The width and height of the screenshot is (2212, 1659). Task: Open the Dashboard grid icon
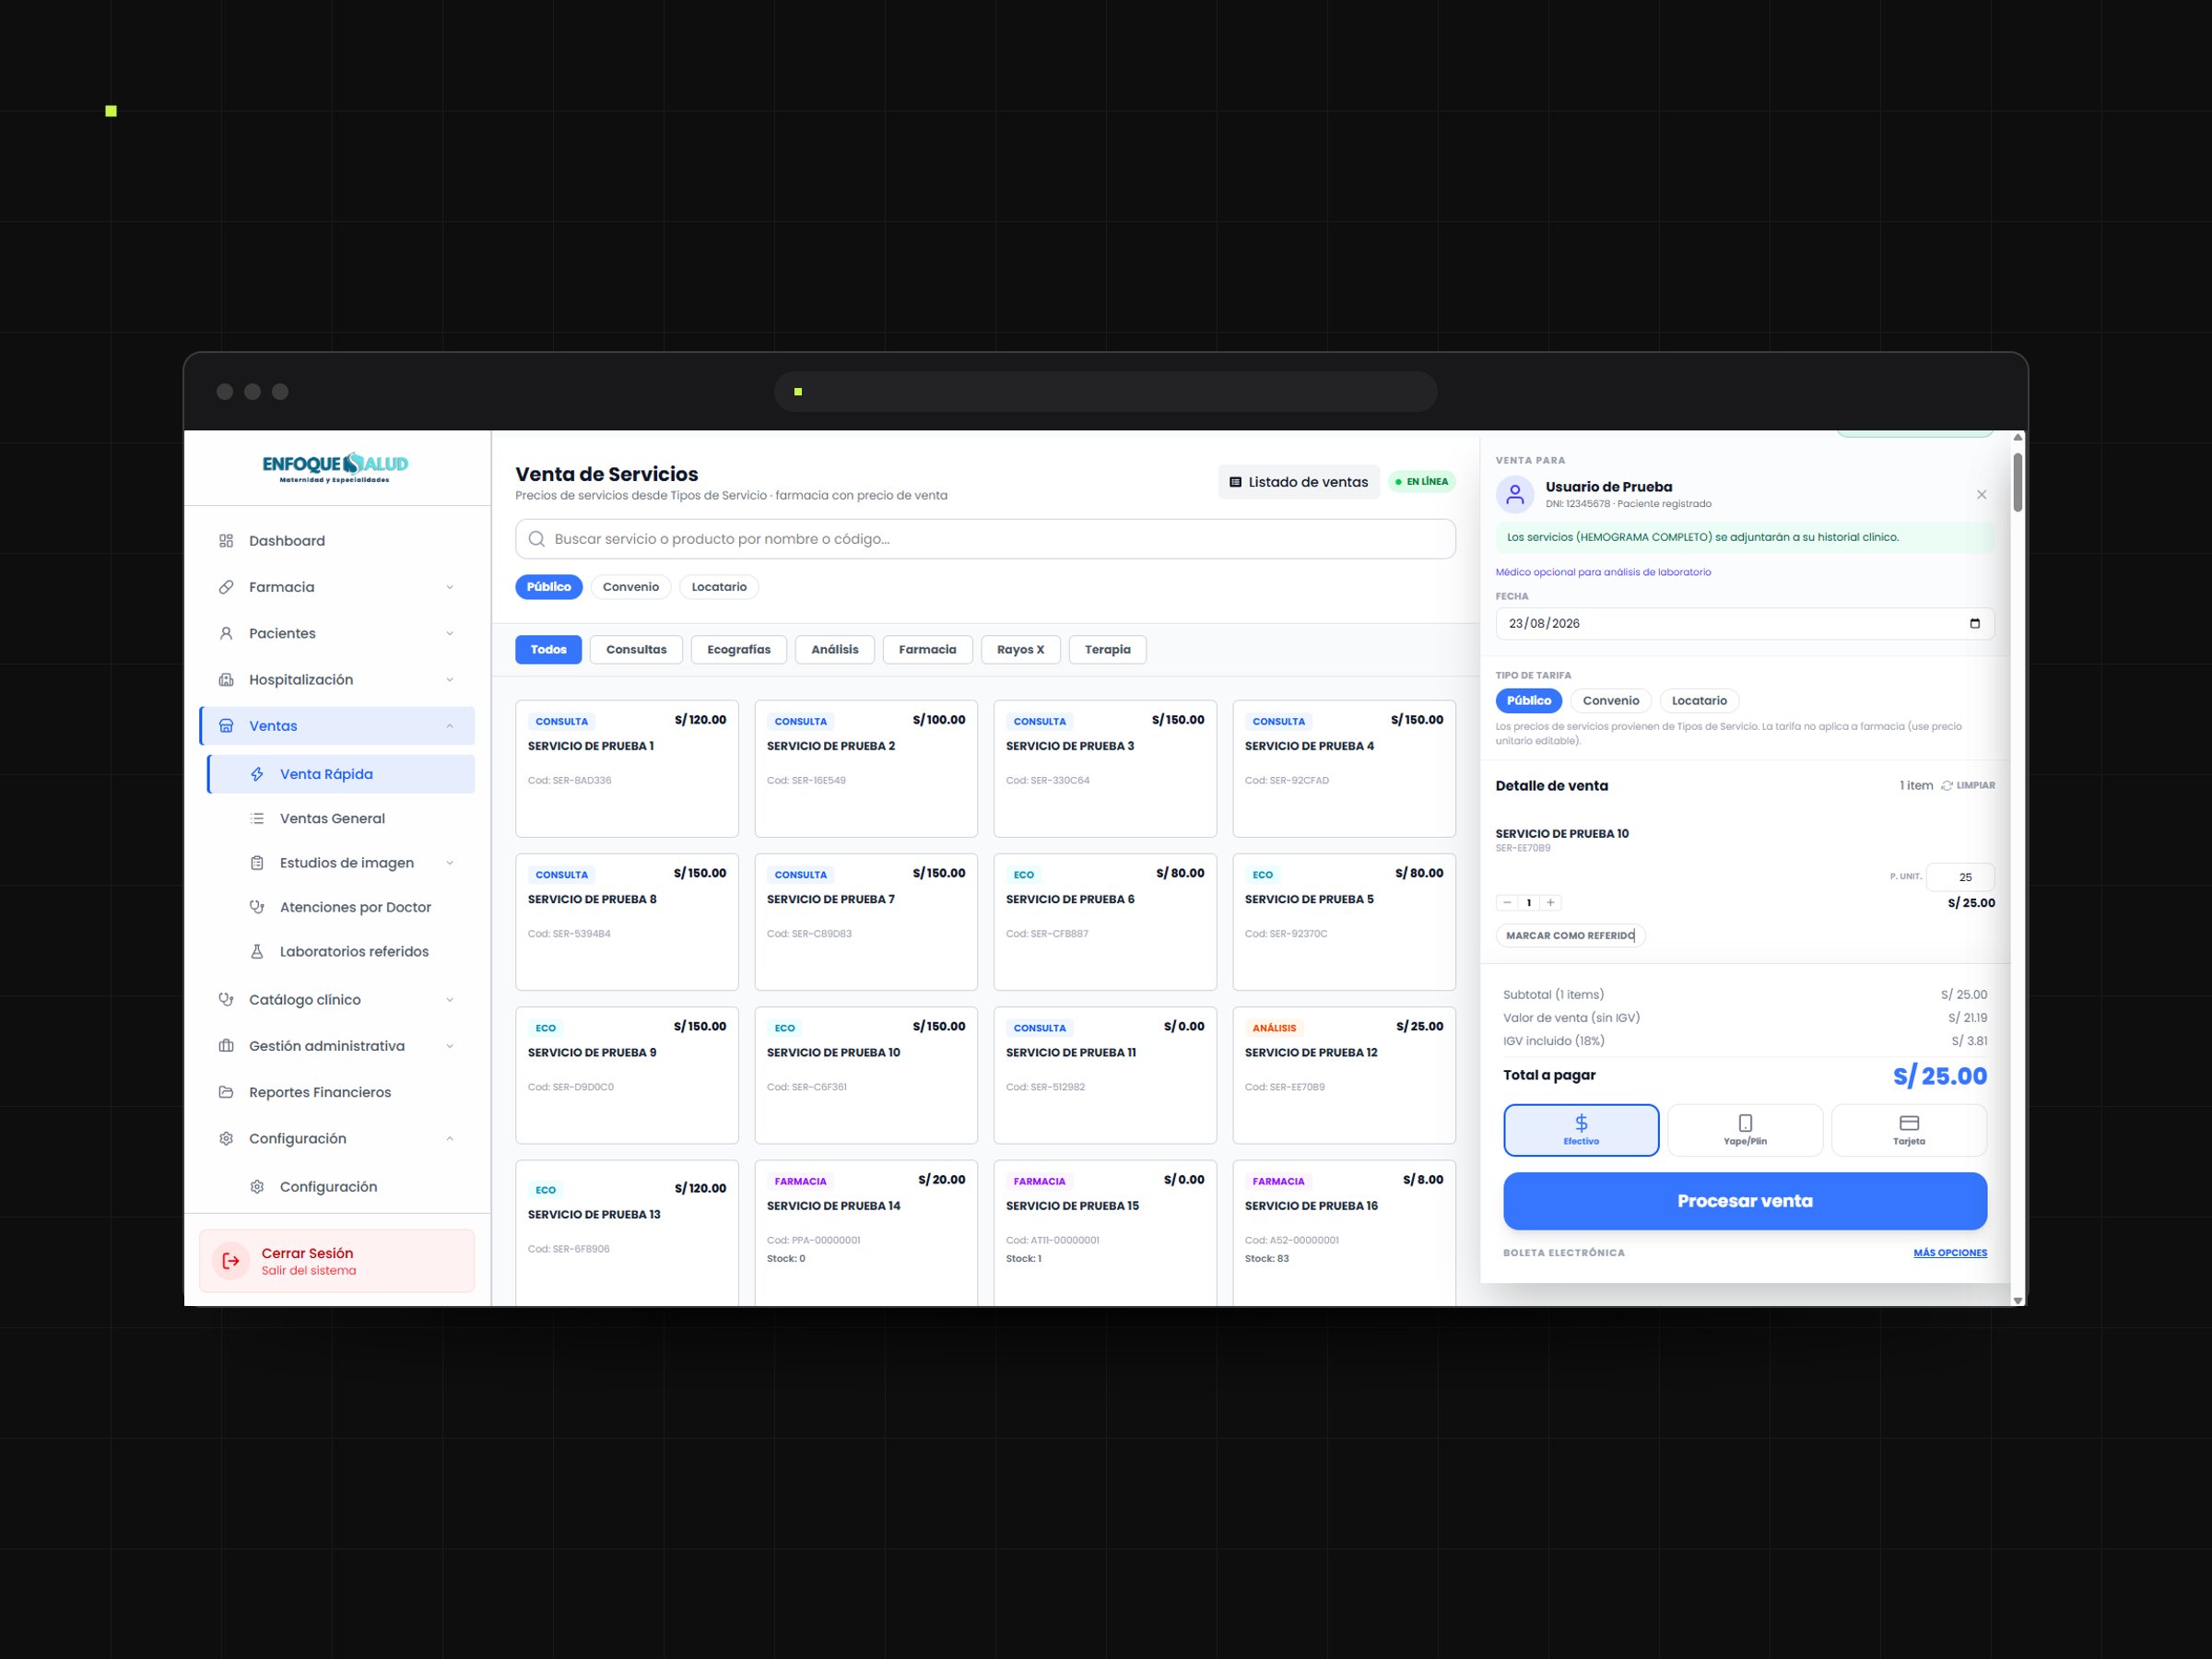coord(226,541)
